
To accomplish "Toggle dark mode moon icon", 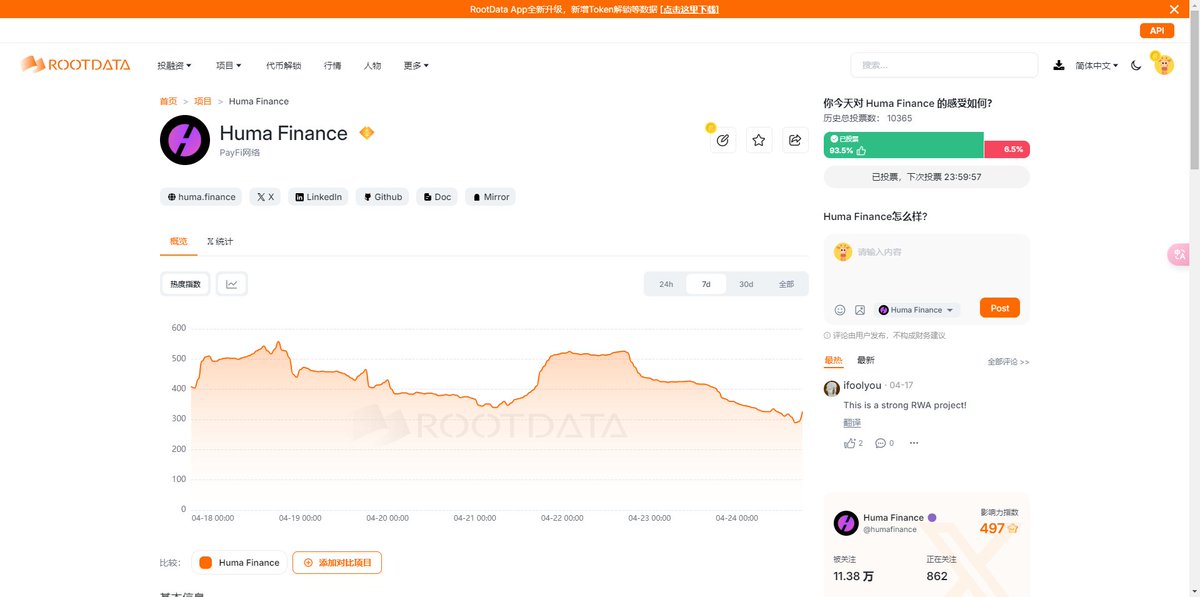I will click(x=1136, y=66).
